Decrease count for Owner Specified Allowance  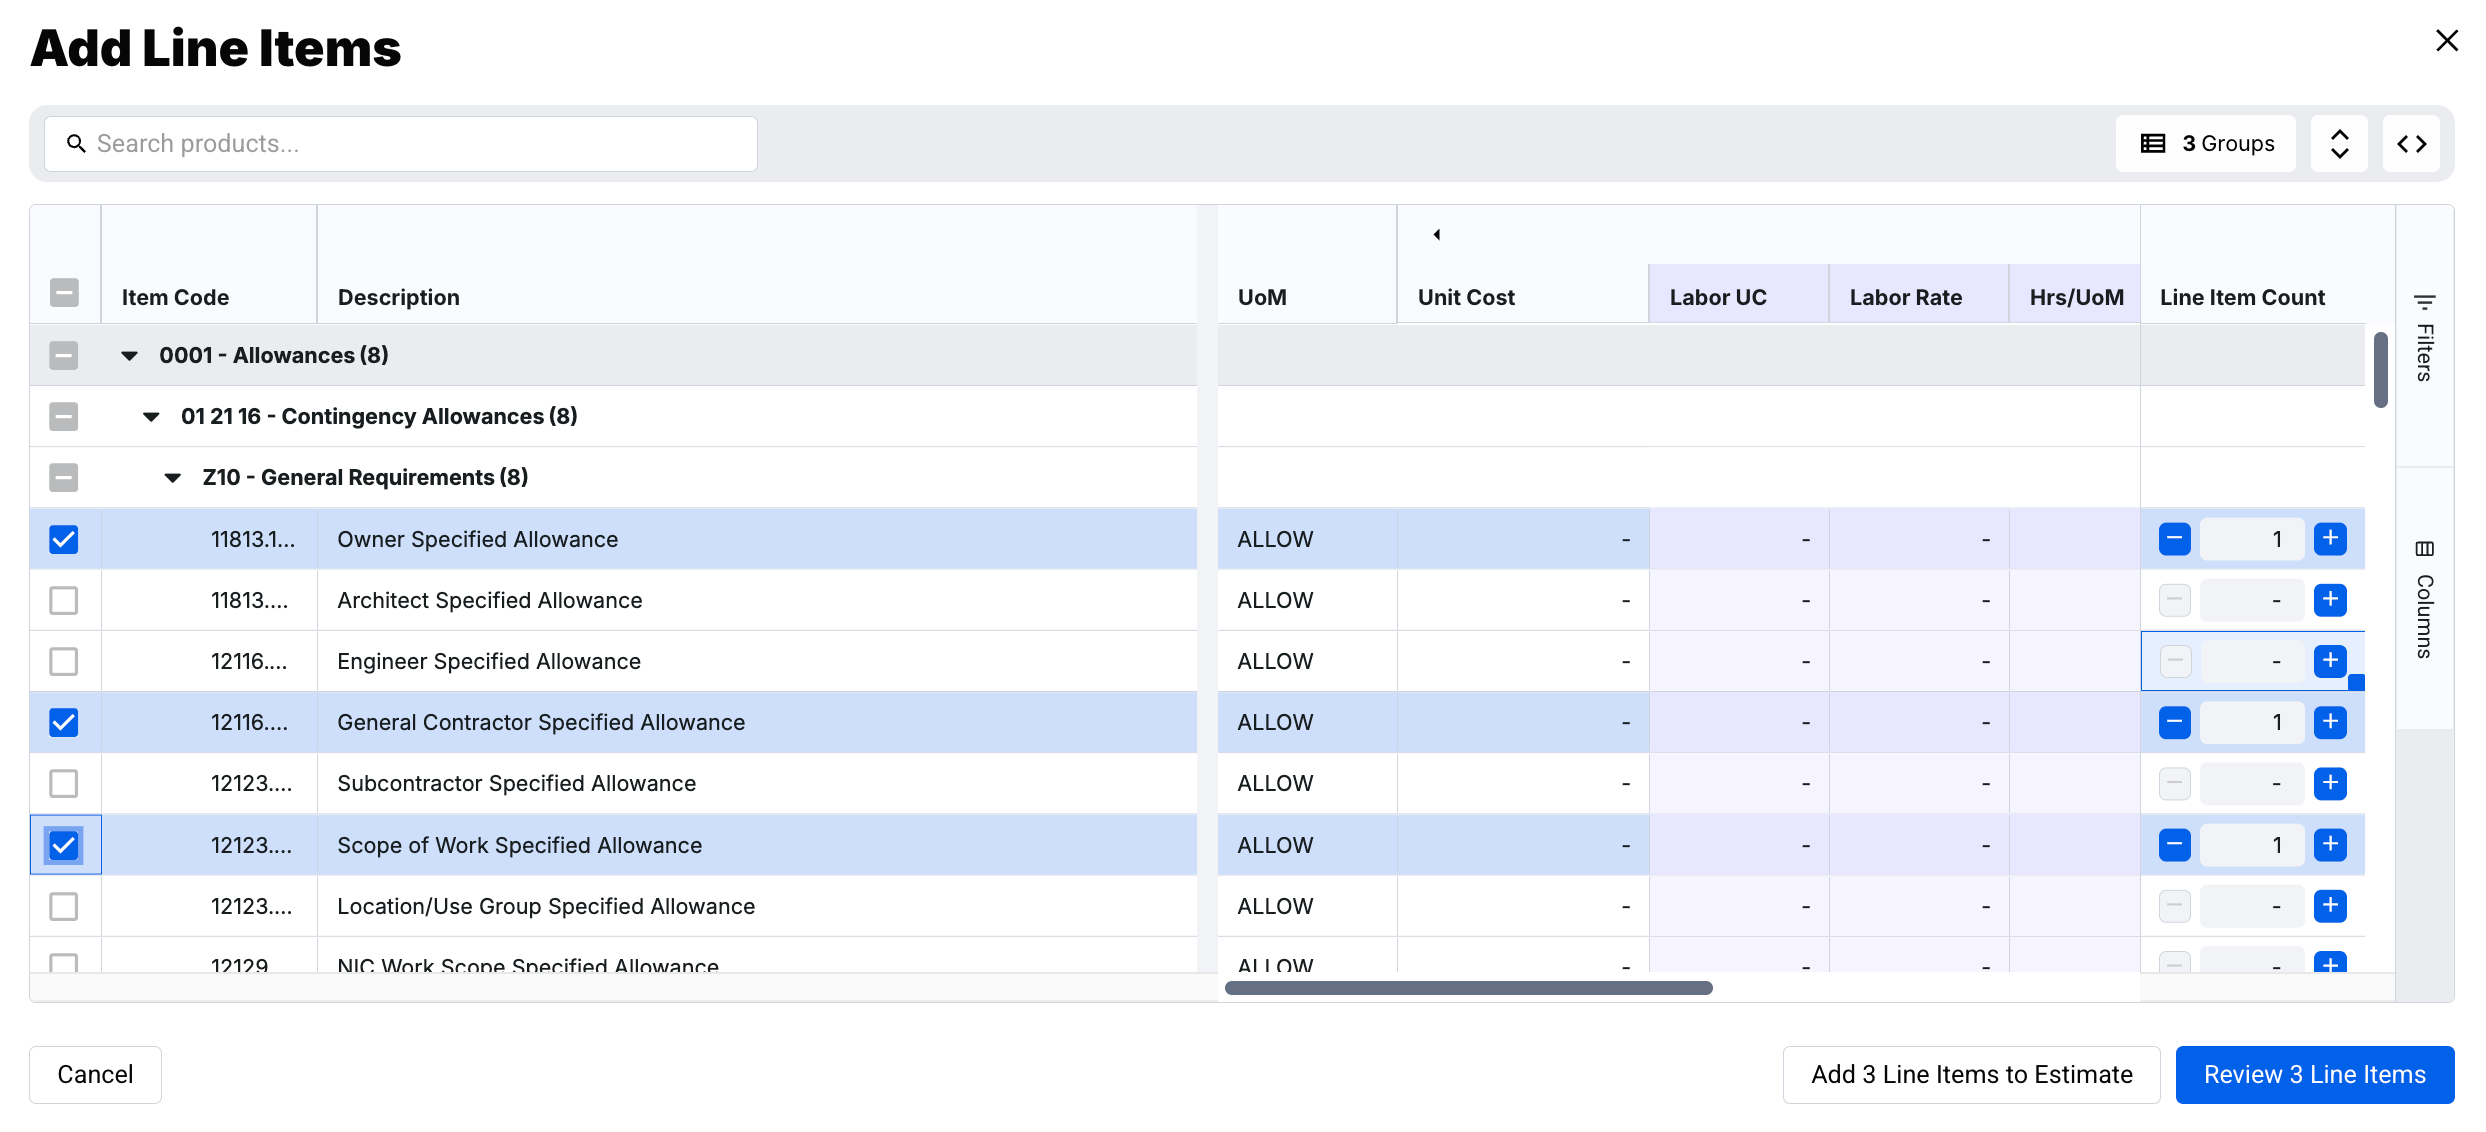[2174, 539]
